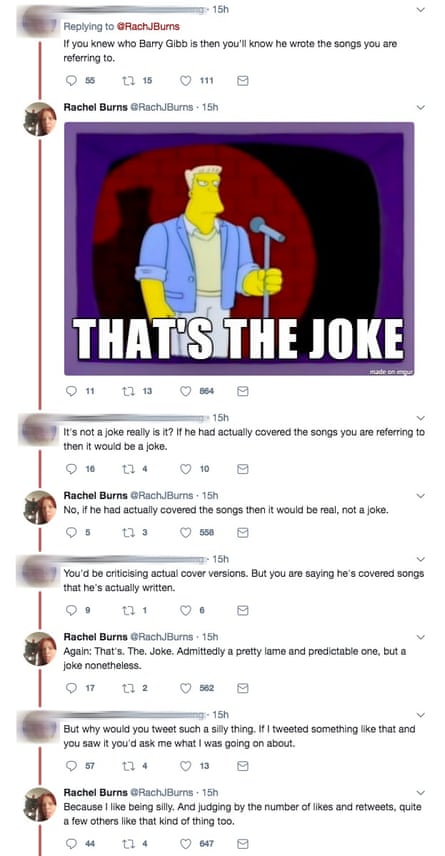Reply to the Barry Gibb songwriter tweet
Viewport: 445px width, 856px height.
tap(71, 80)
